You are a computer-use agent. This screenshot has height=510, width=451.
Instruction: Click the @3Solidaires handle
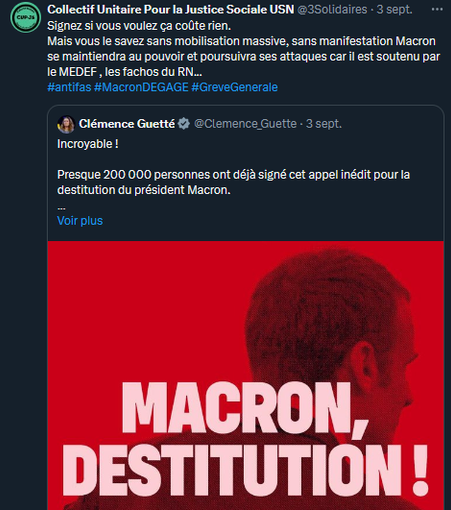[332, 10]
